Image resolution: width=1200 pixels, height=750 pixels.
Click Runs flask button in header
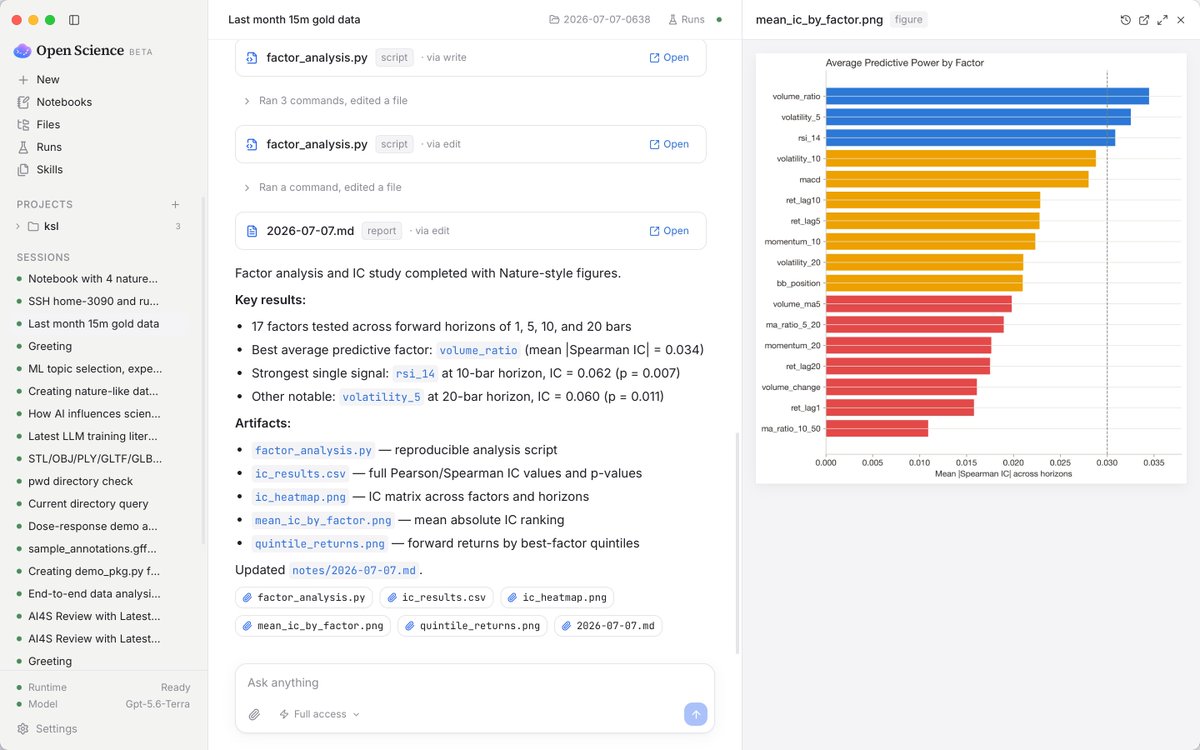685,19
